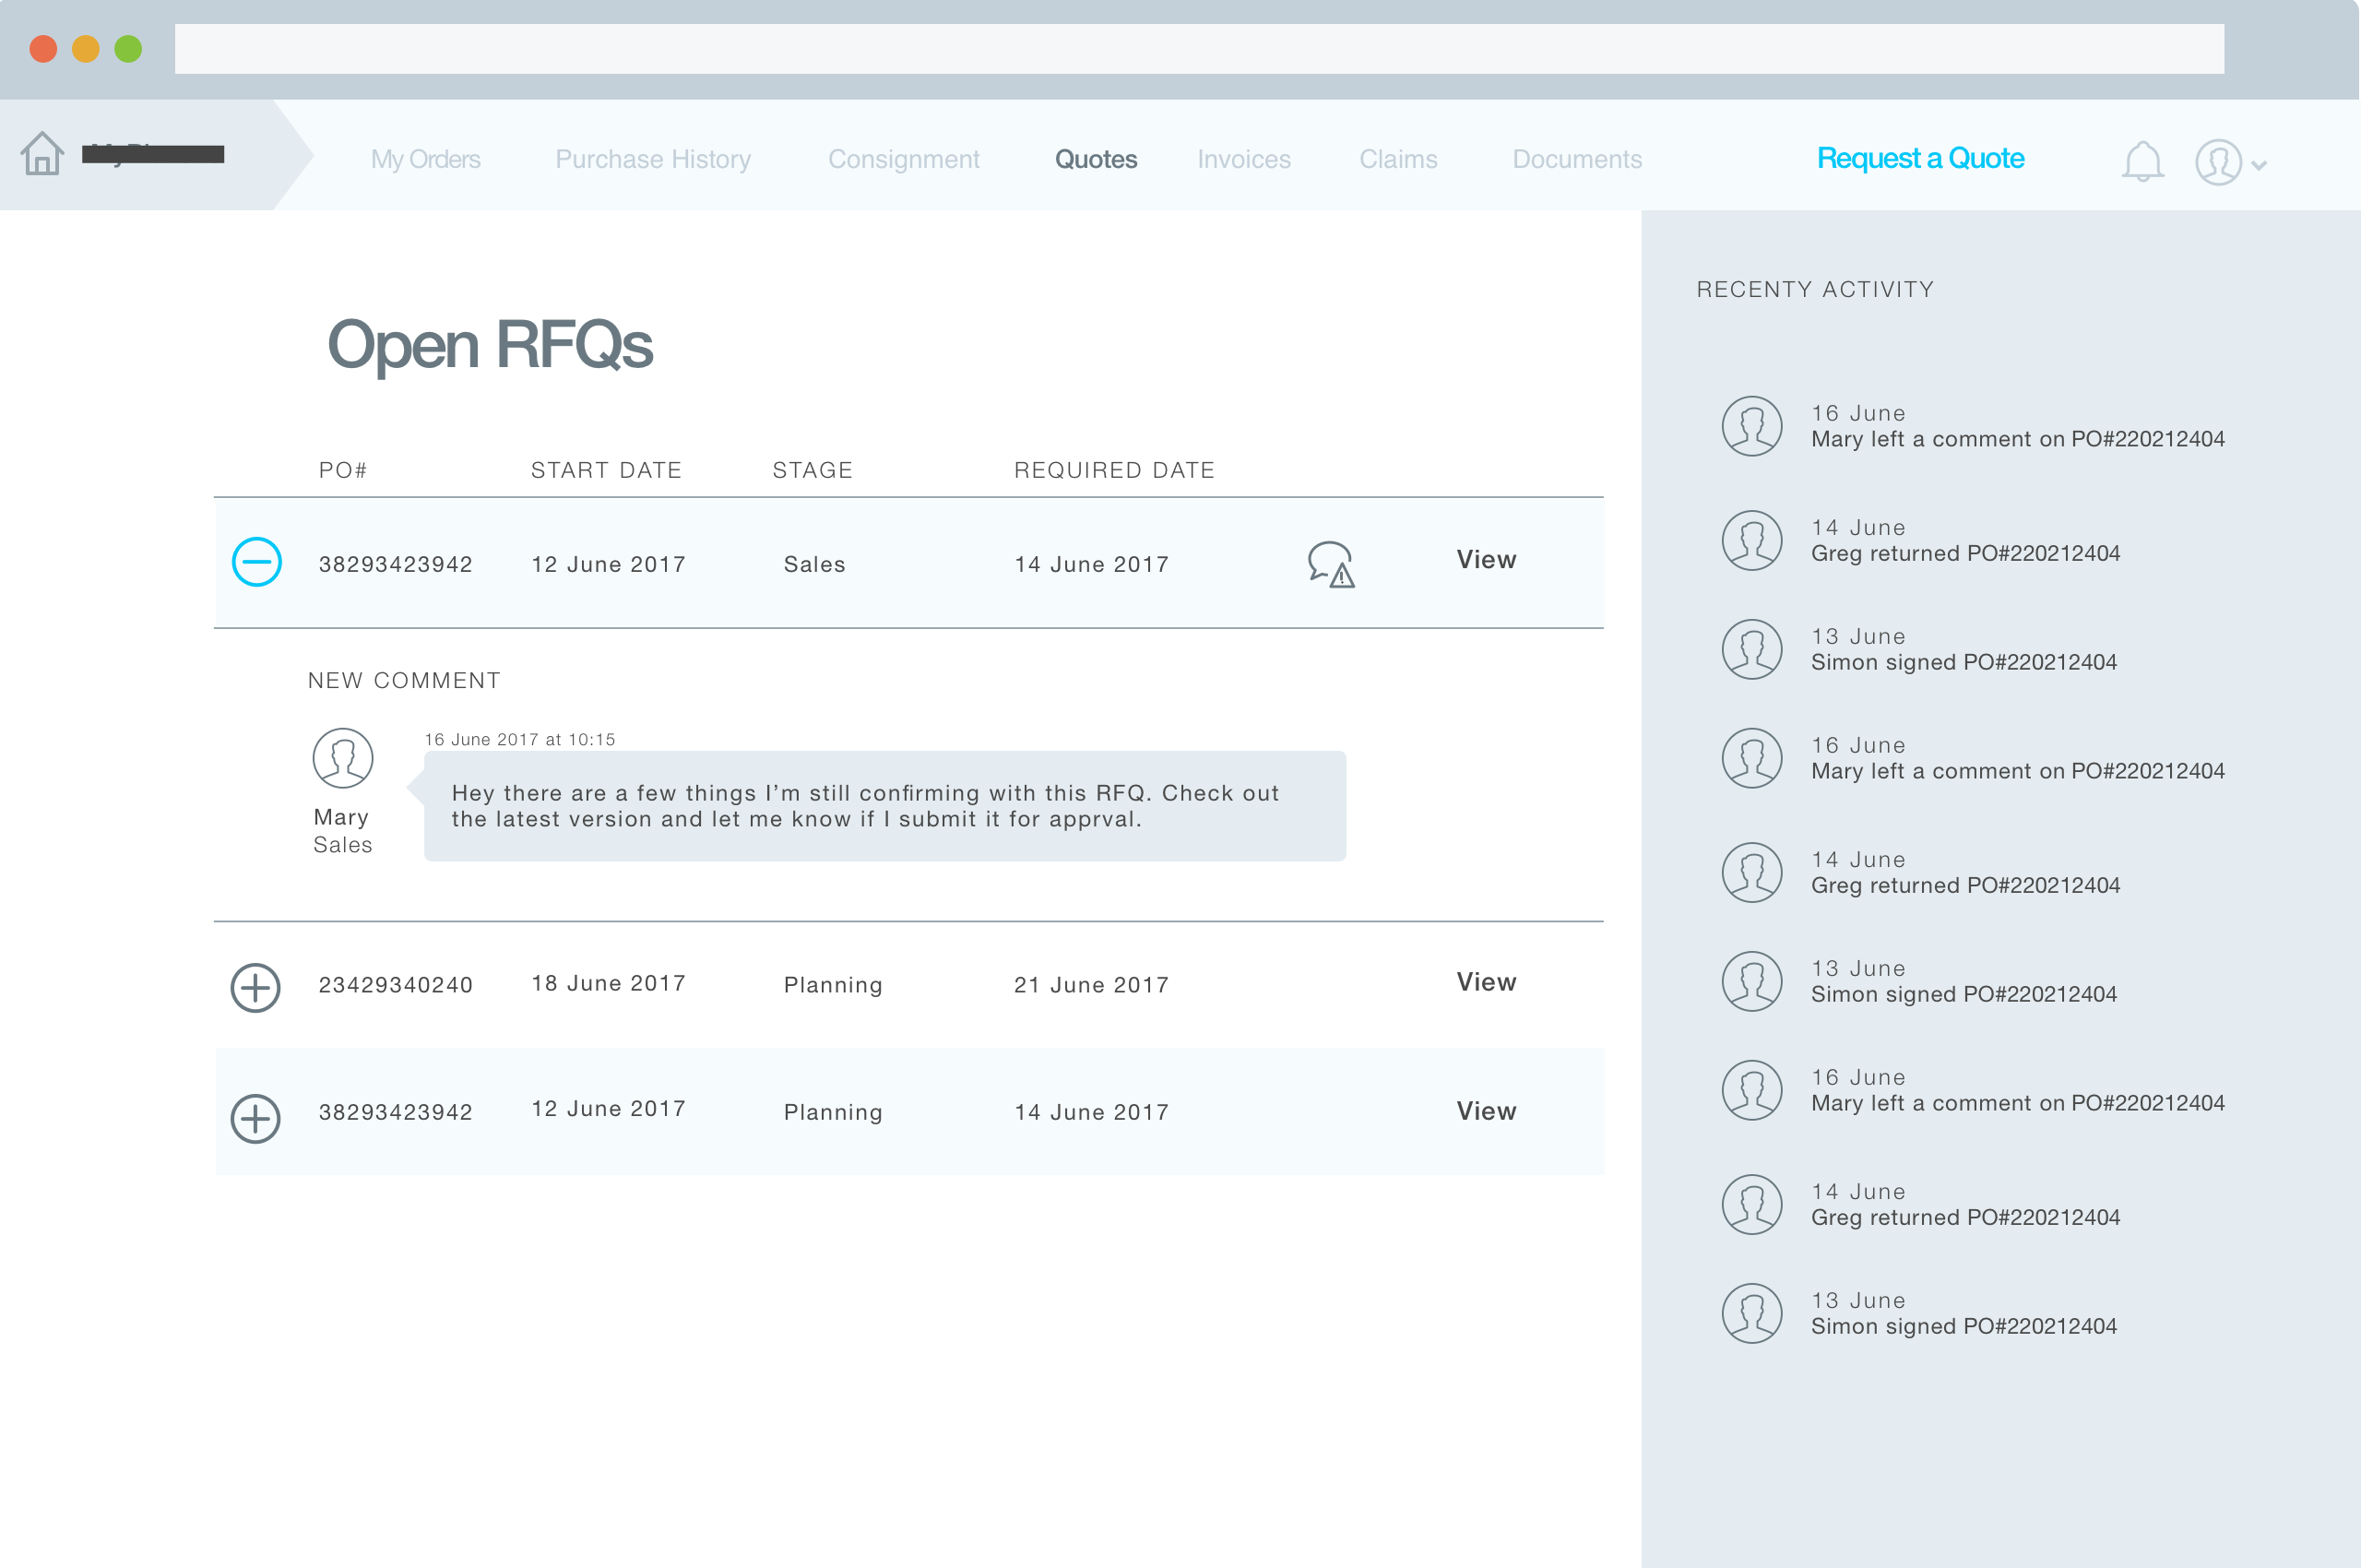Click avatar beside last Simon signed entry

1751,1313
